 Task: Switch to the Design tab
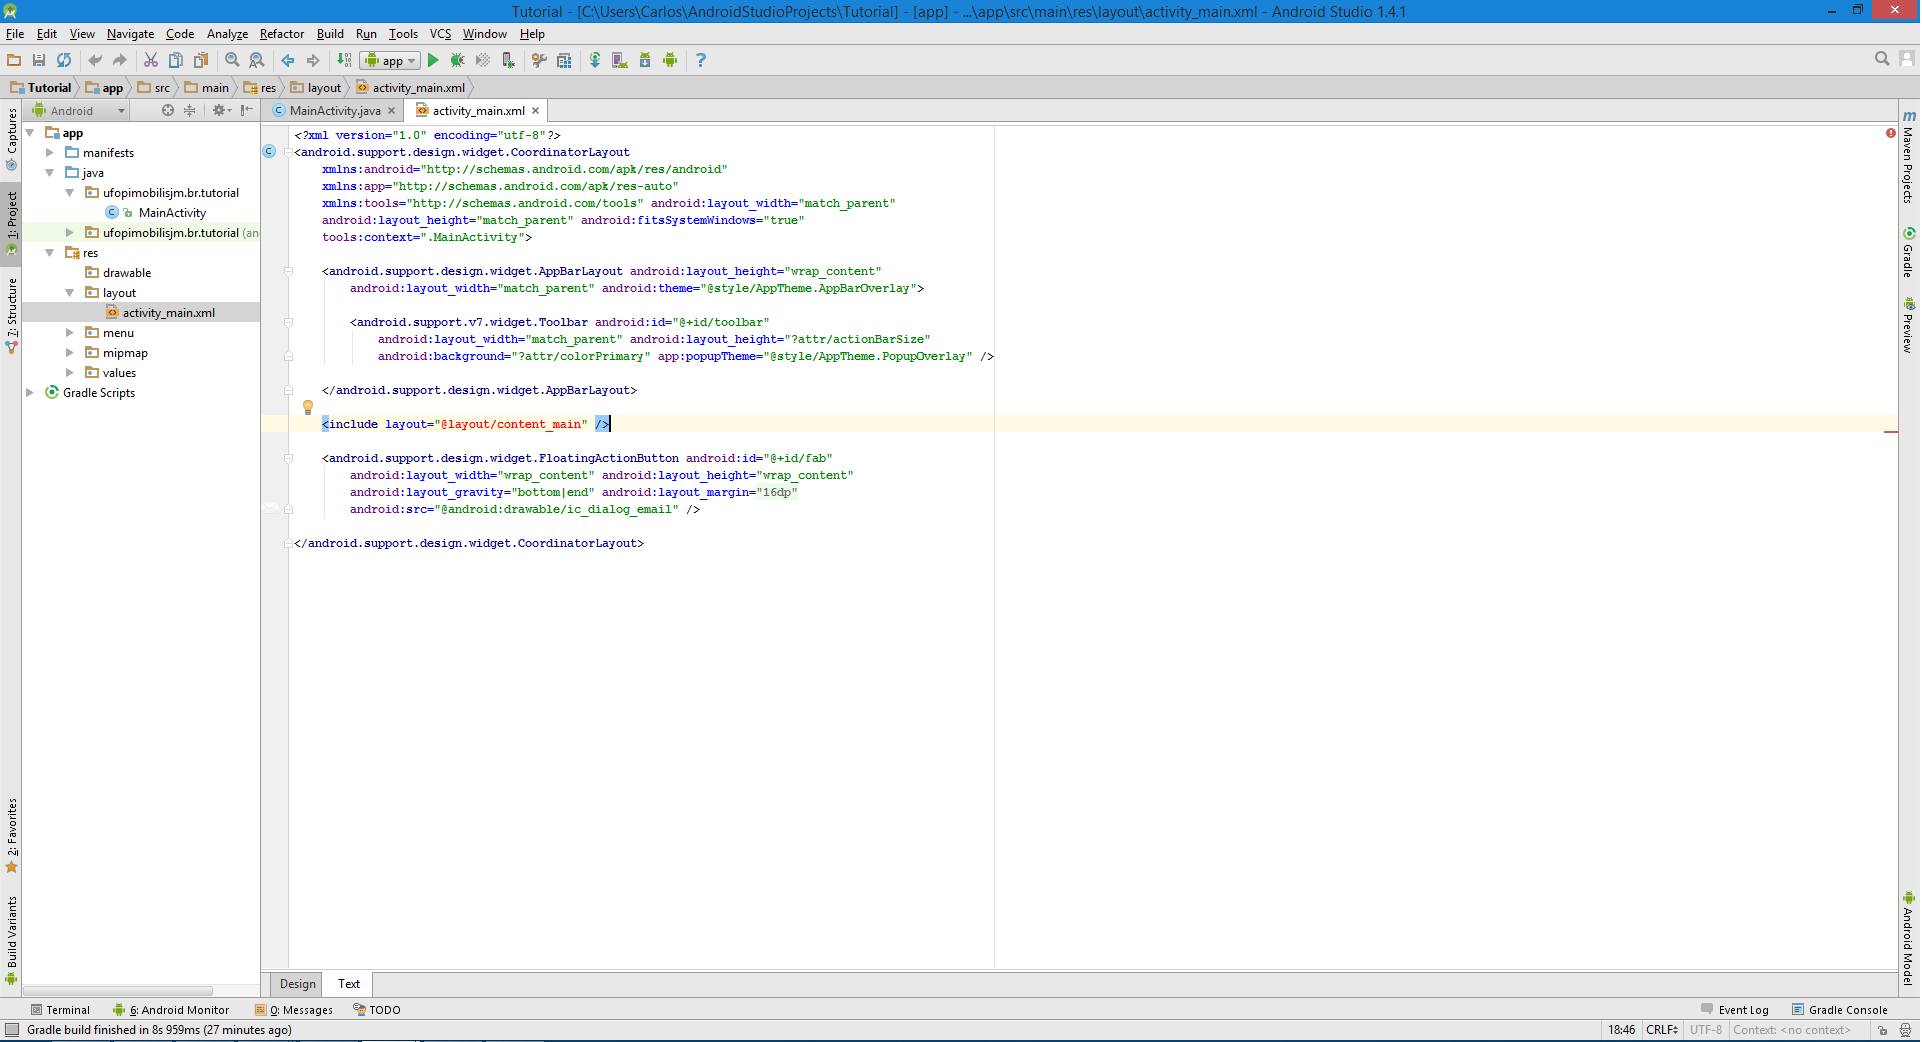297,984
